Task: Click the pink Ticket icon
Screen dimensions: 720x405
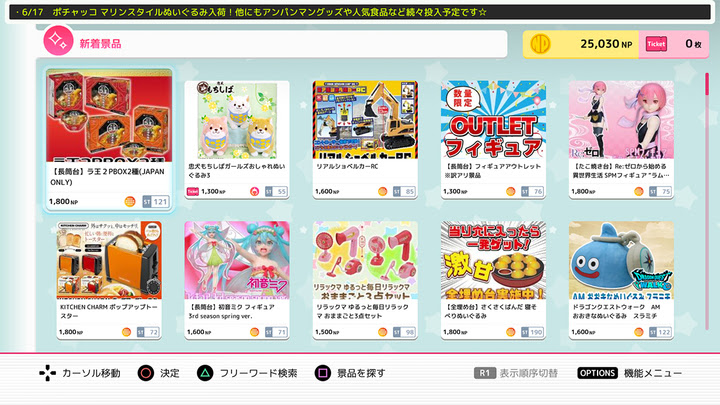Action: tap(656, 44)
